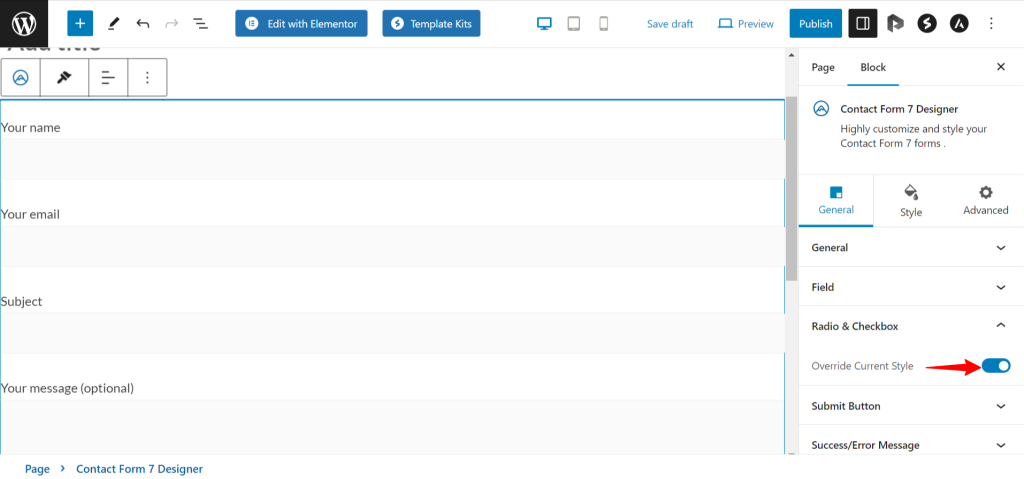This screenshot has height=479, width=1024.
Task: Collapse the Radio & Checkbox section
Action: (910, 326)
